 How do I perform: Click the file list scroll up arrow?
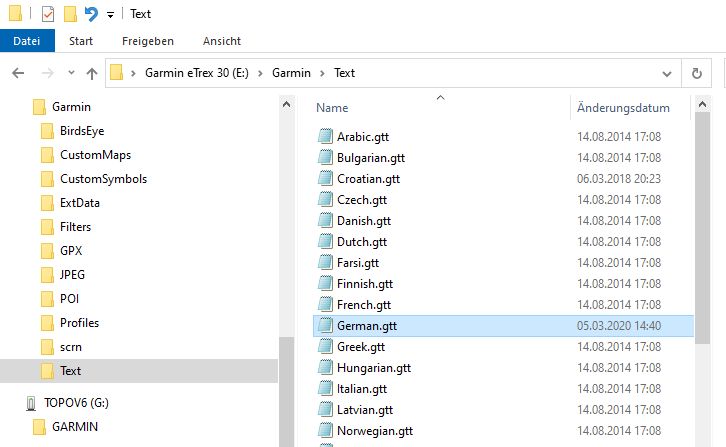[x=702, y=105]
